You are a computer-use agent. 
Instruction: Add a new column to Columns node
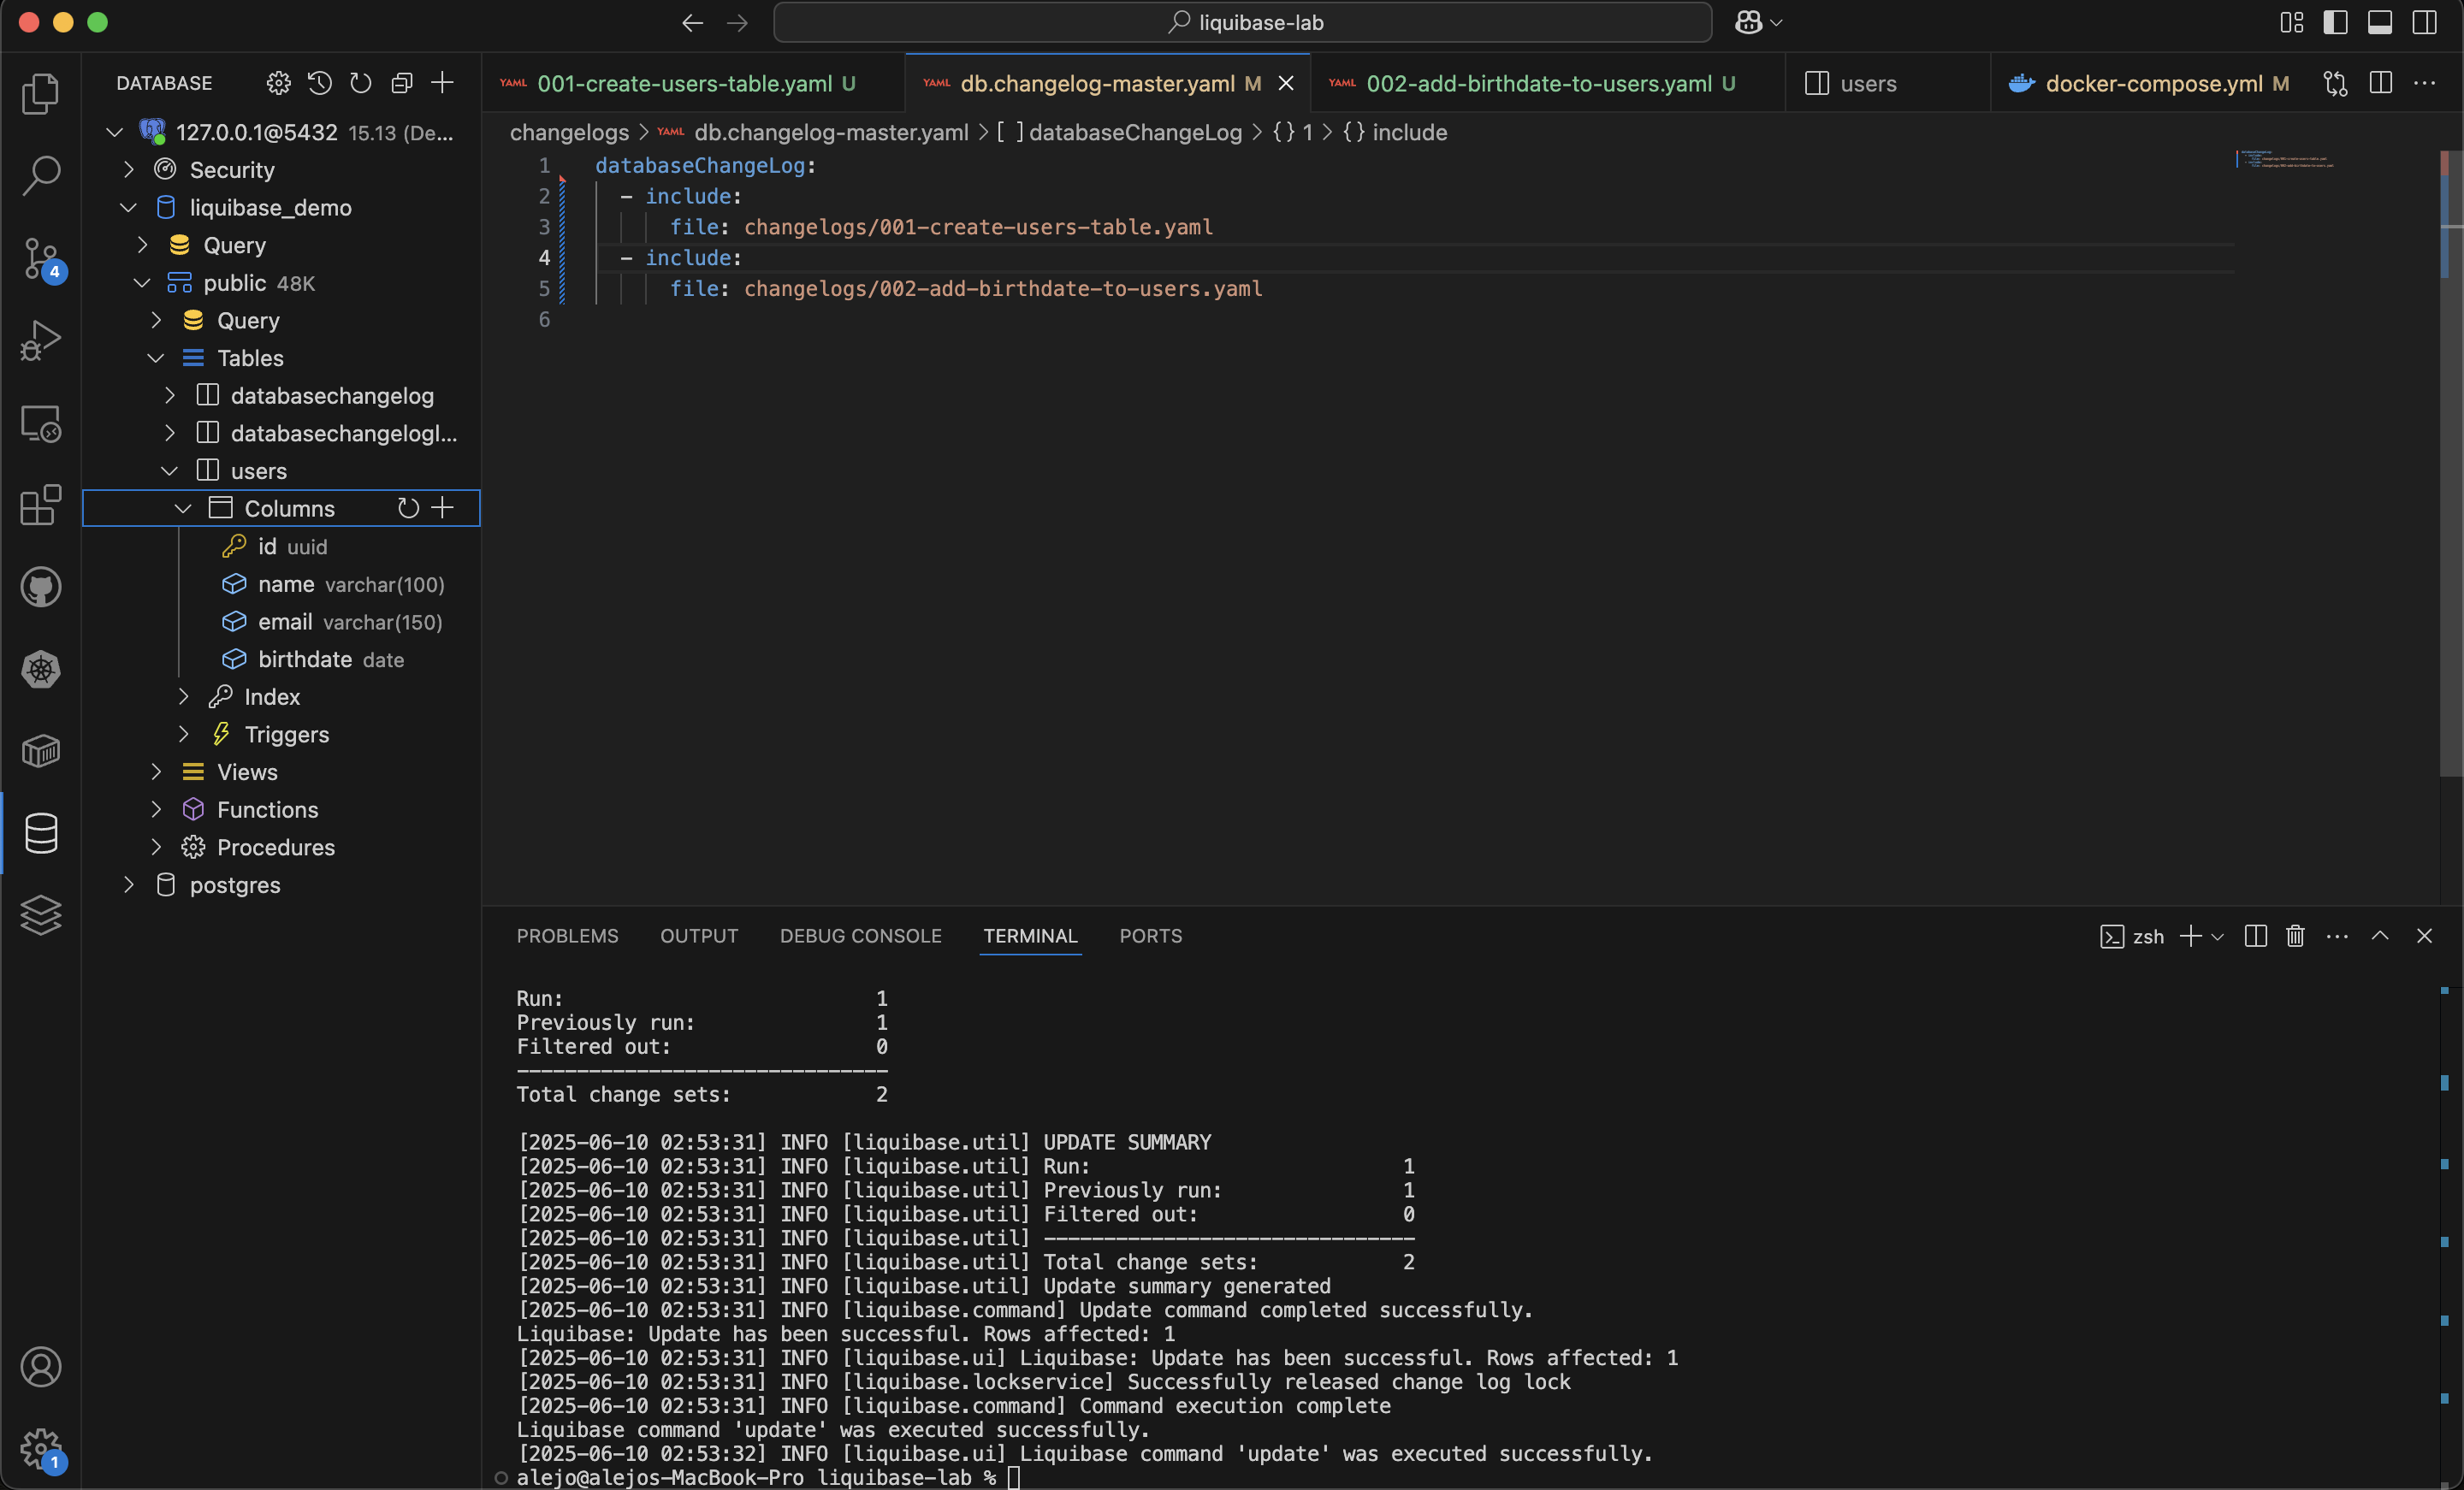coord(442,508)
